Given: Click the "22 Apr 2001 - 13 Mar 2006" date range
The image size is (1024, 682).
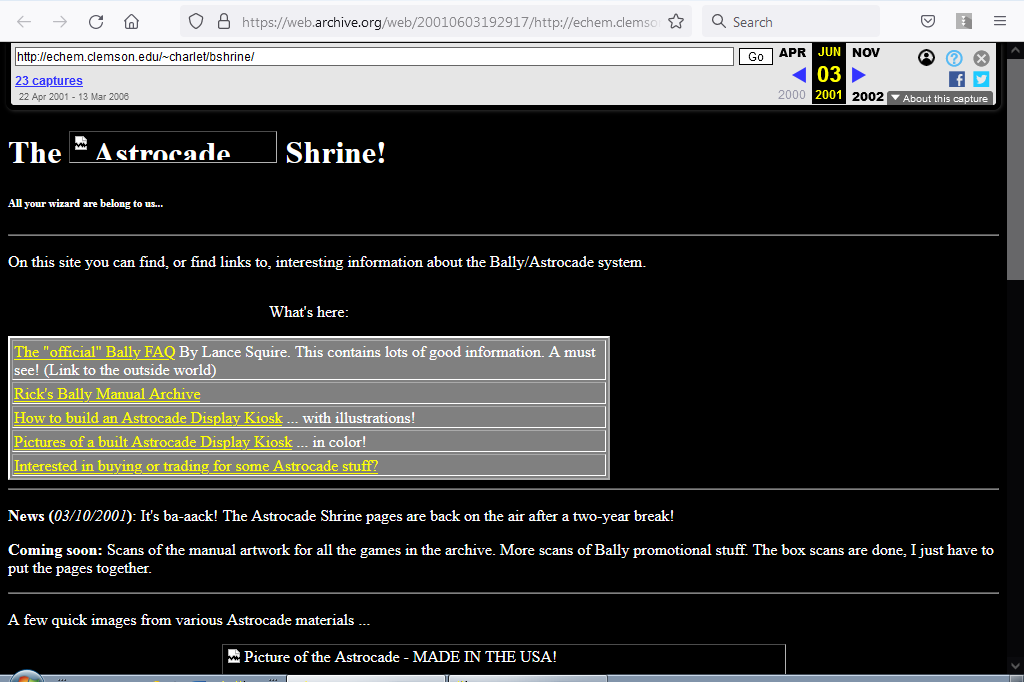Looking at the screenshot, I should click(x=74, y=97).
